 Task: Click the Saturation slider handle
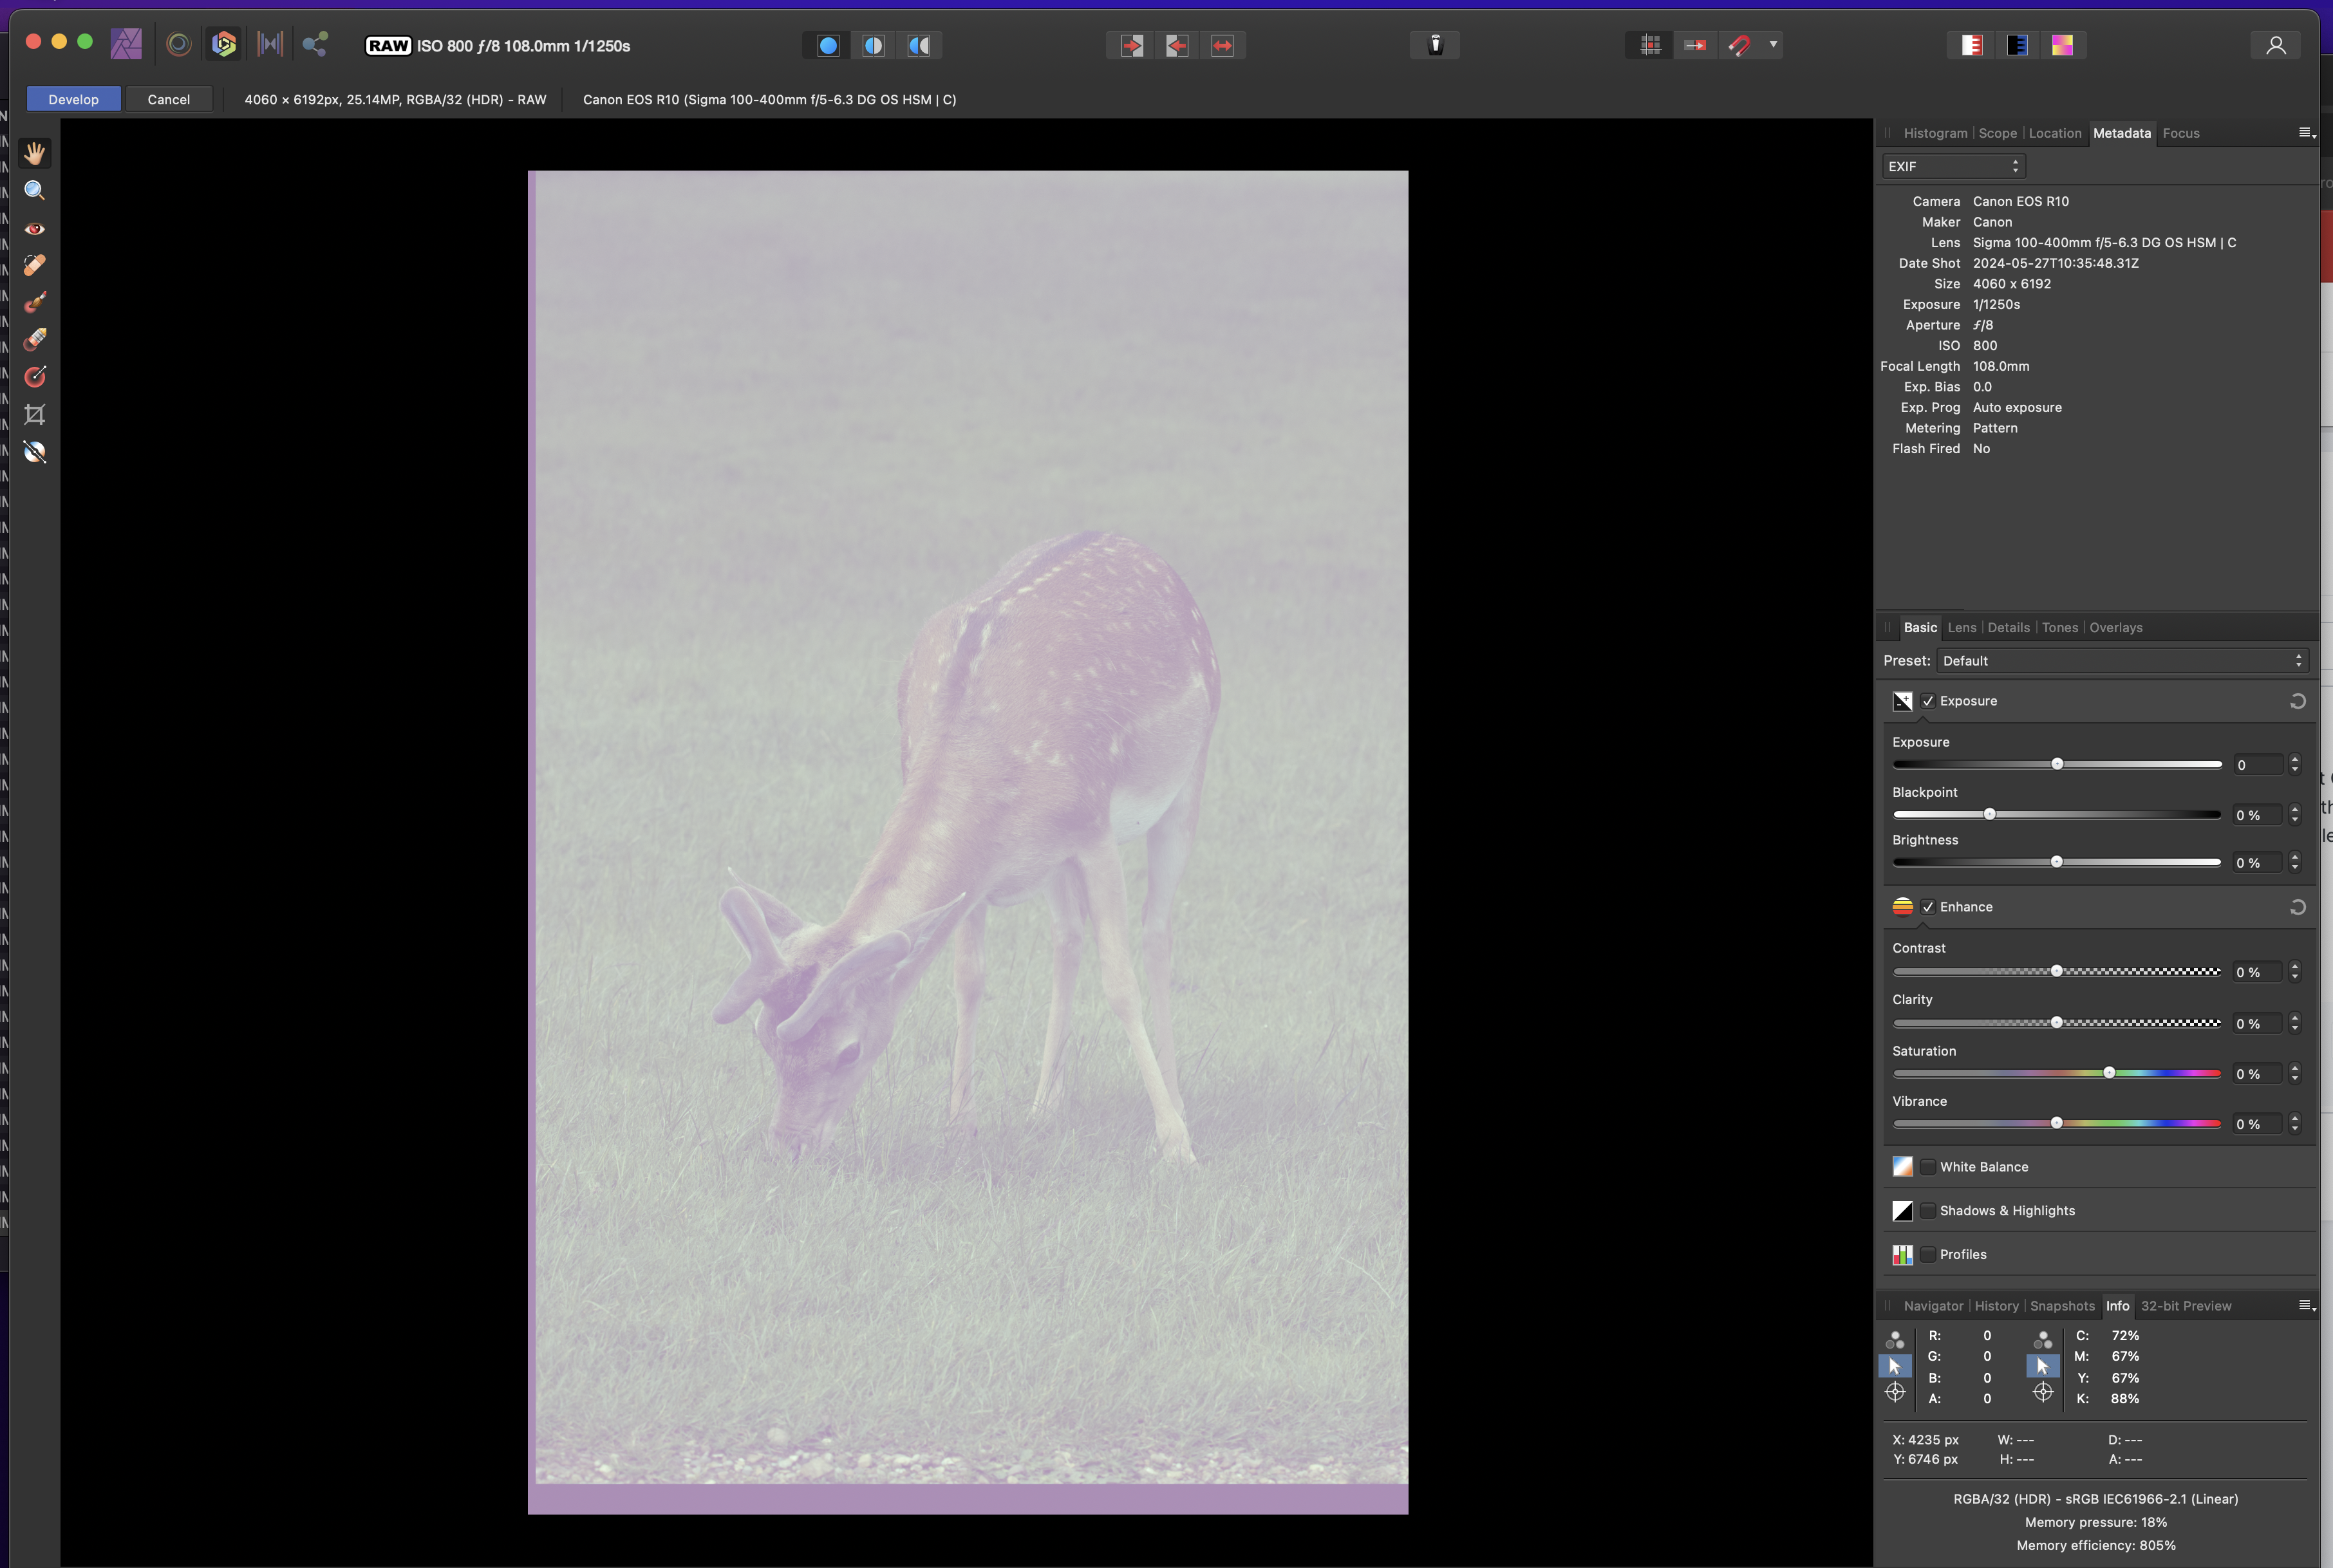[2109, 1073]
